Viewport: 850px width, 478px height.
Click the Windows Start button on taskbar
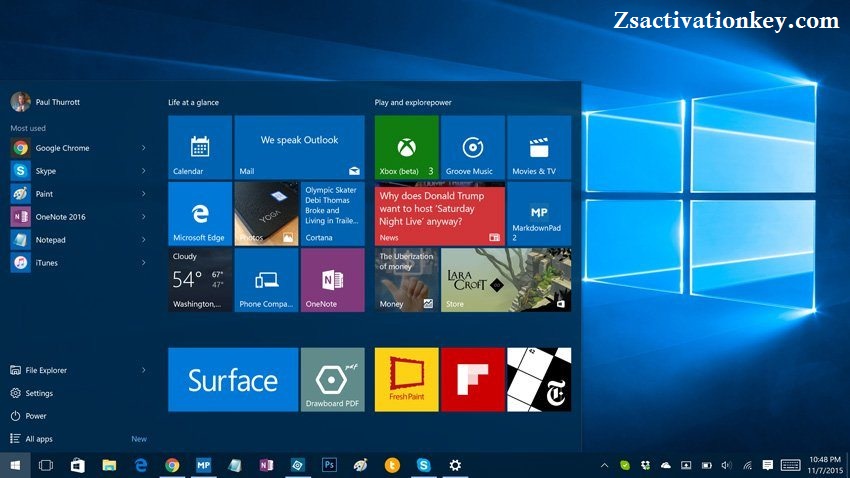point(15,465)
